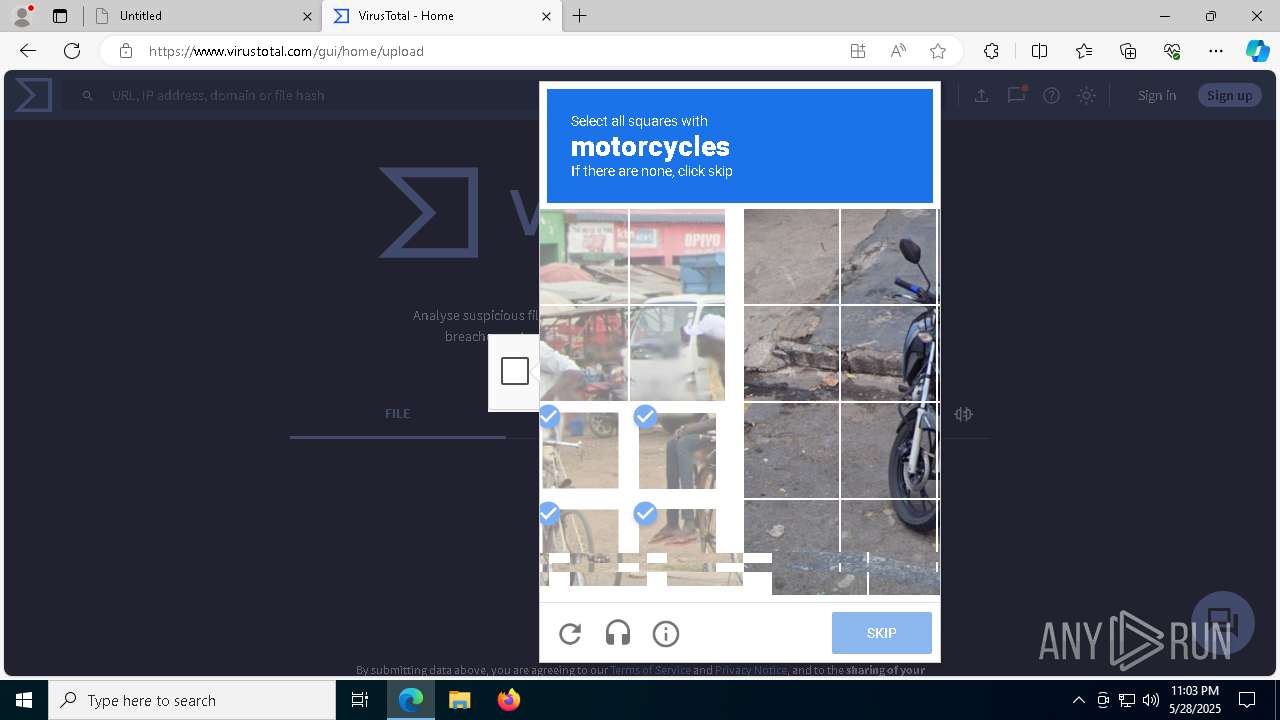Select the tile with the motorcycle handlebar mirror
Image resolution: width=1280 pixels, height=720 pixels.
coord(889,256)
